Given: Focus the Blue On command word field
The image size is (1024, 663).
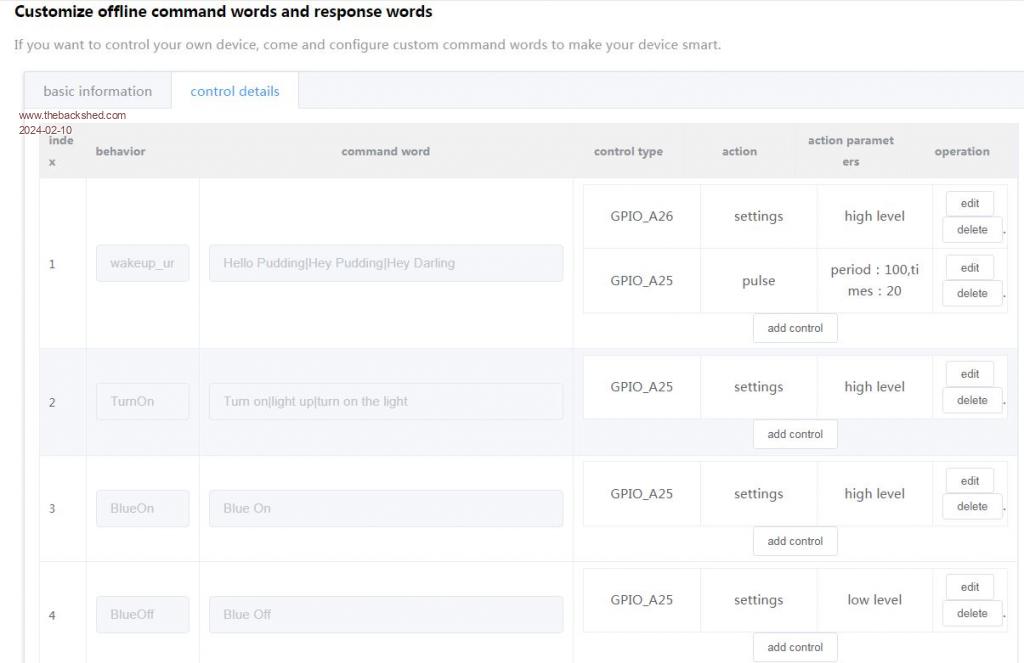Looking at the screenshot, I should tap(385, 508).
